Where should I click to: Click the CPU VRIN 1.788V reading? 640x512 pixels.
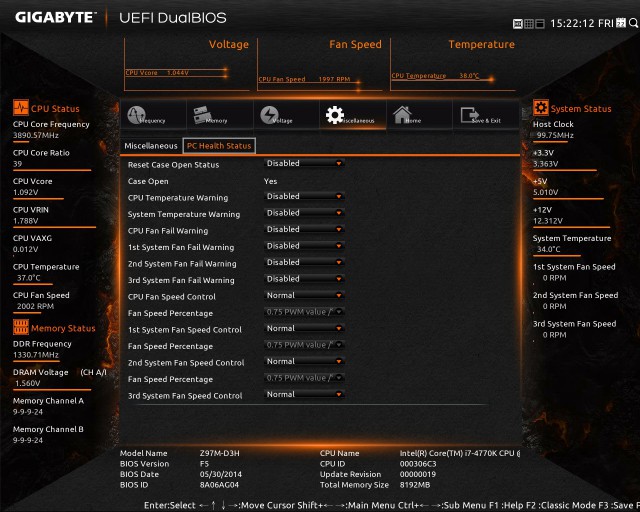(x=25, y=221)
